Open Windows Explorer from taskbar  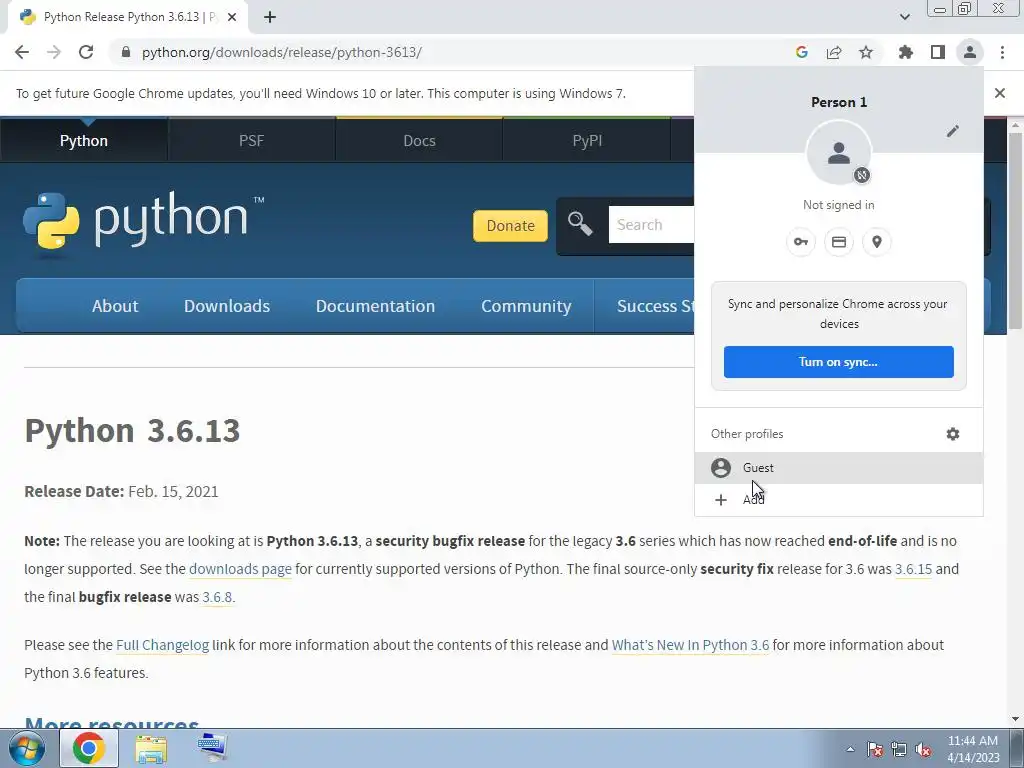[x=151, y=748]
